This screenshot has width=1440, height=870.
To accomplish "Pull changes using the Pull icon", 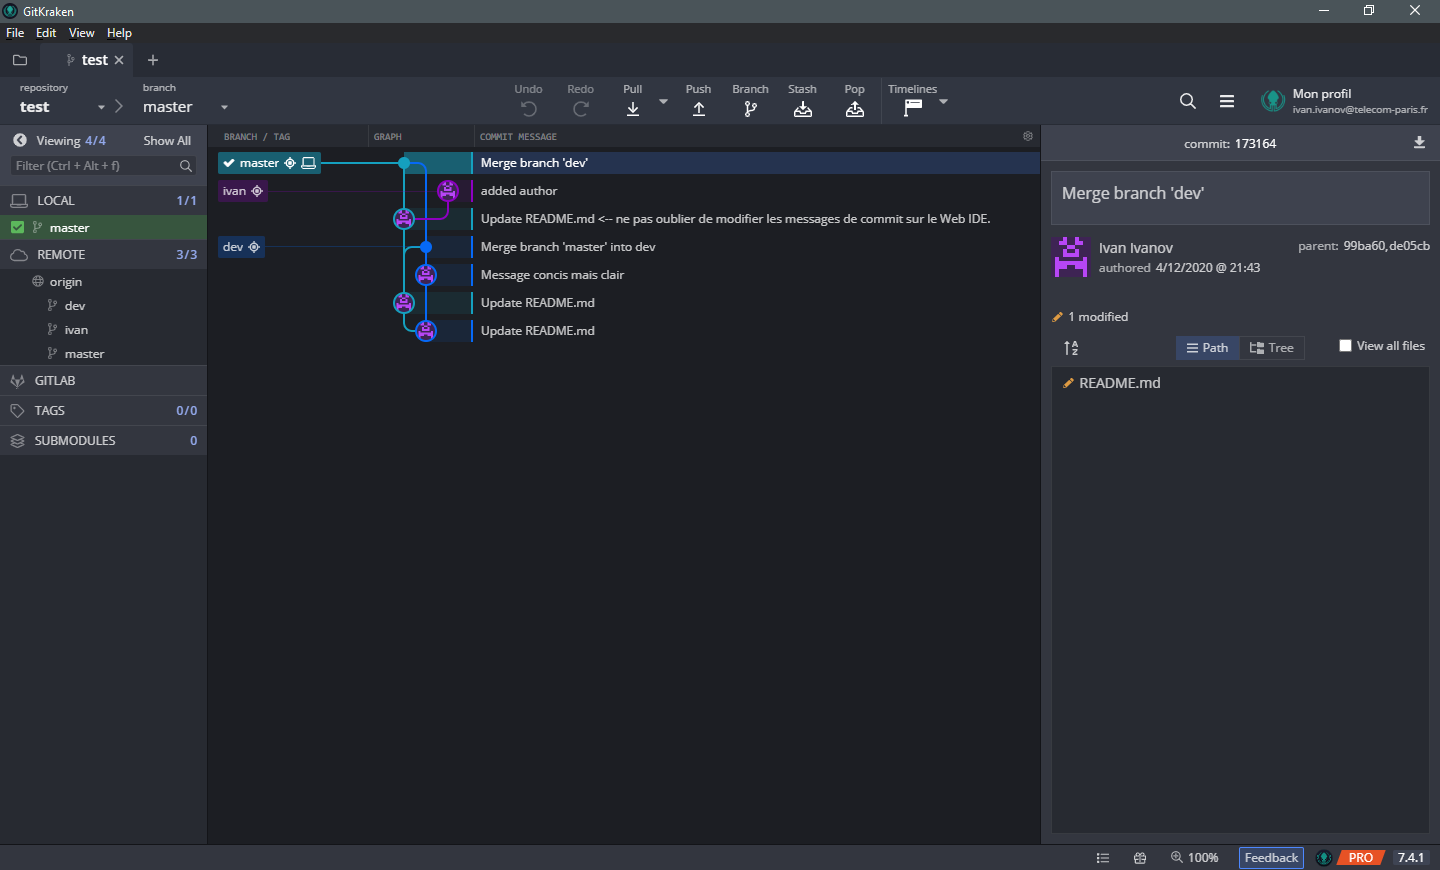I will point(633,109).
